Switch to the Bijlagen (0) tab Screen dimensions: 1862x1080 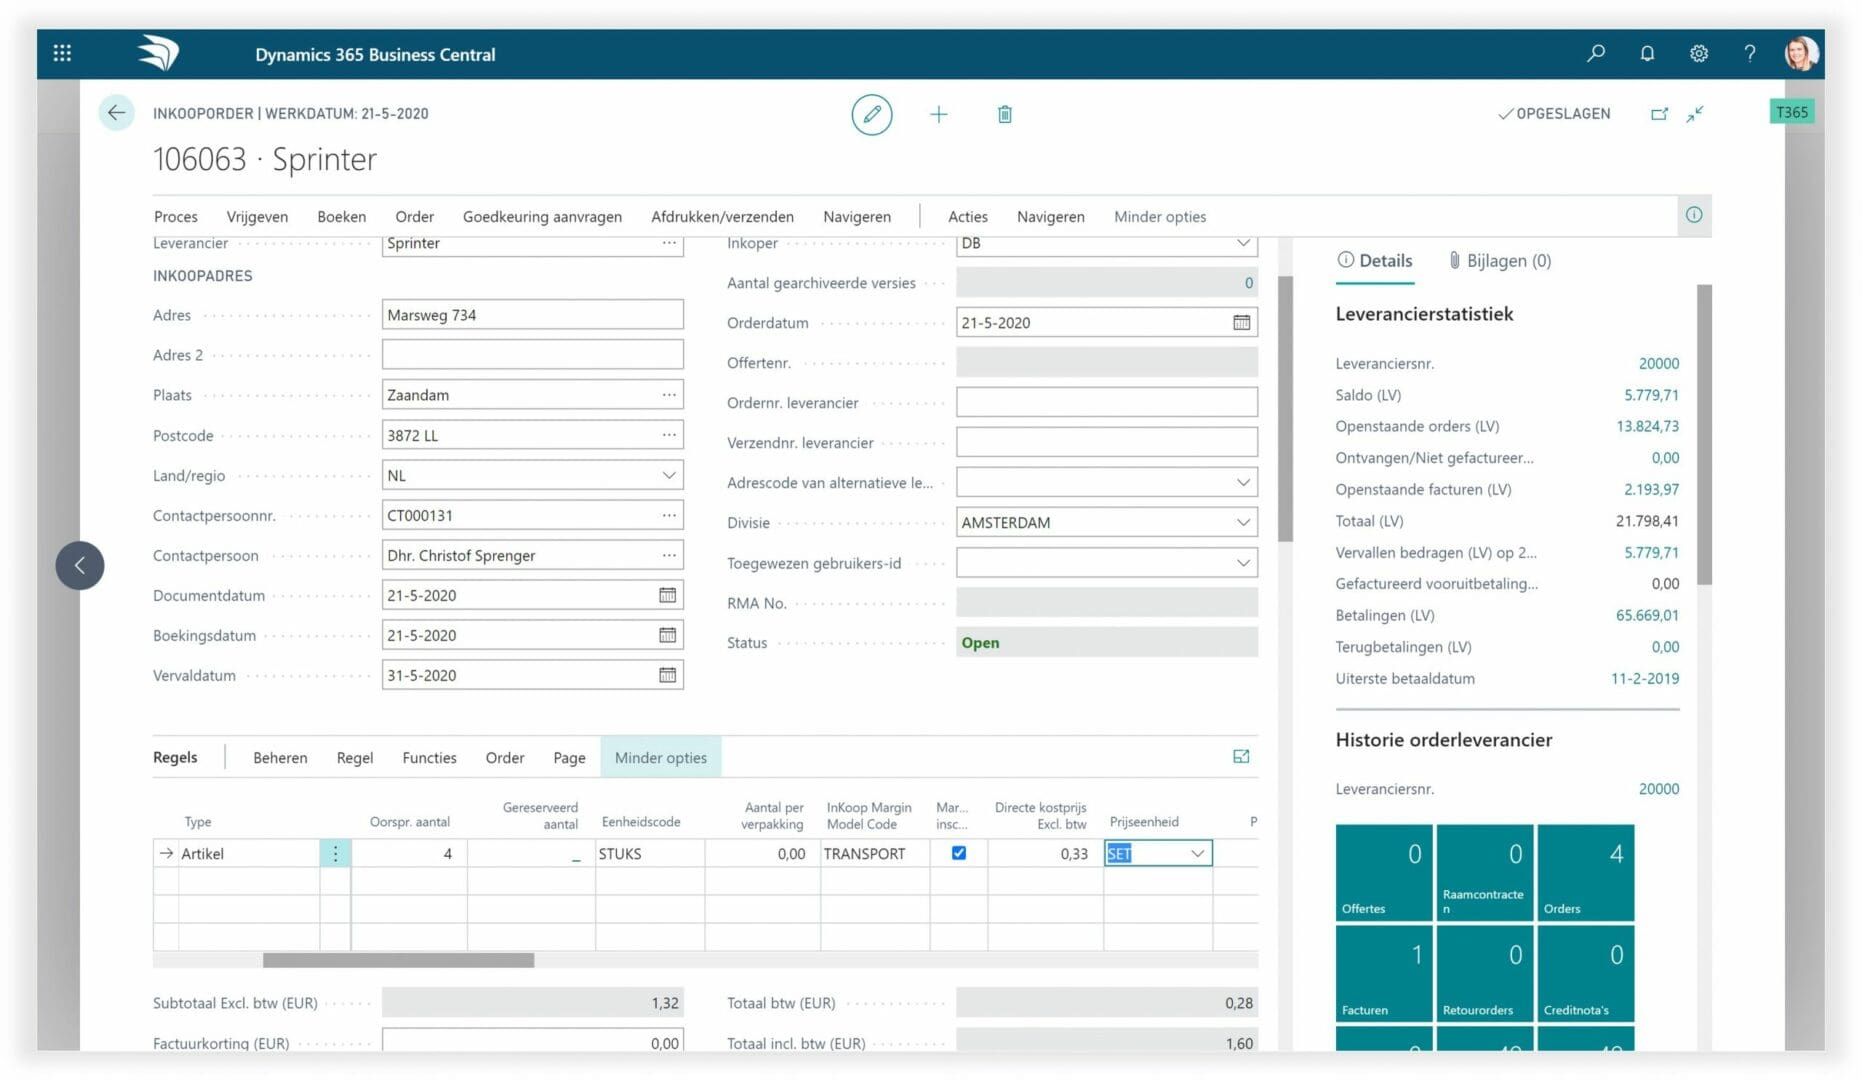click(1500, 261)
